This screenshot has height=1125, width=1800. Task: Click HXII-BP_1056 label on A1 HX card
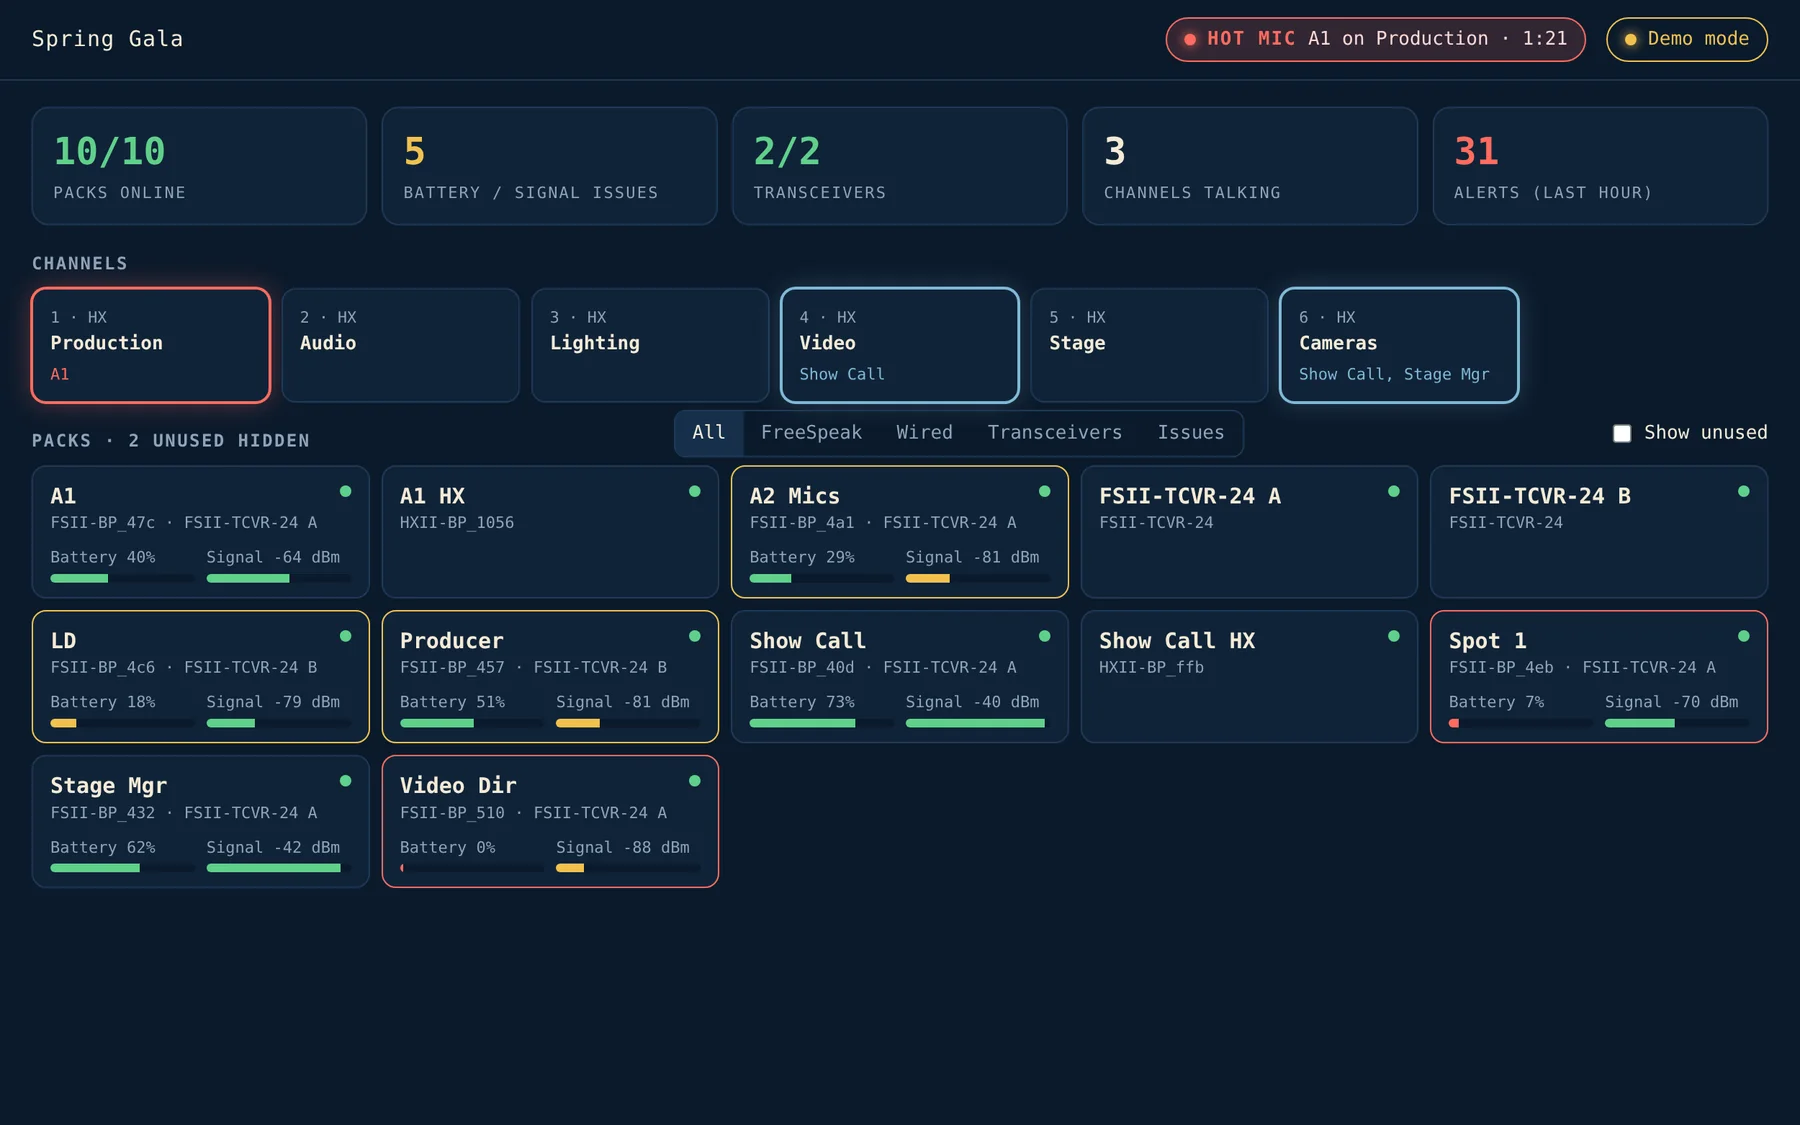pos(457,522)
